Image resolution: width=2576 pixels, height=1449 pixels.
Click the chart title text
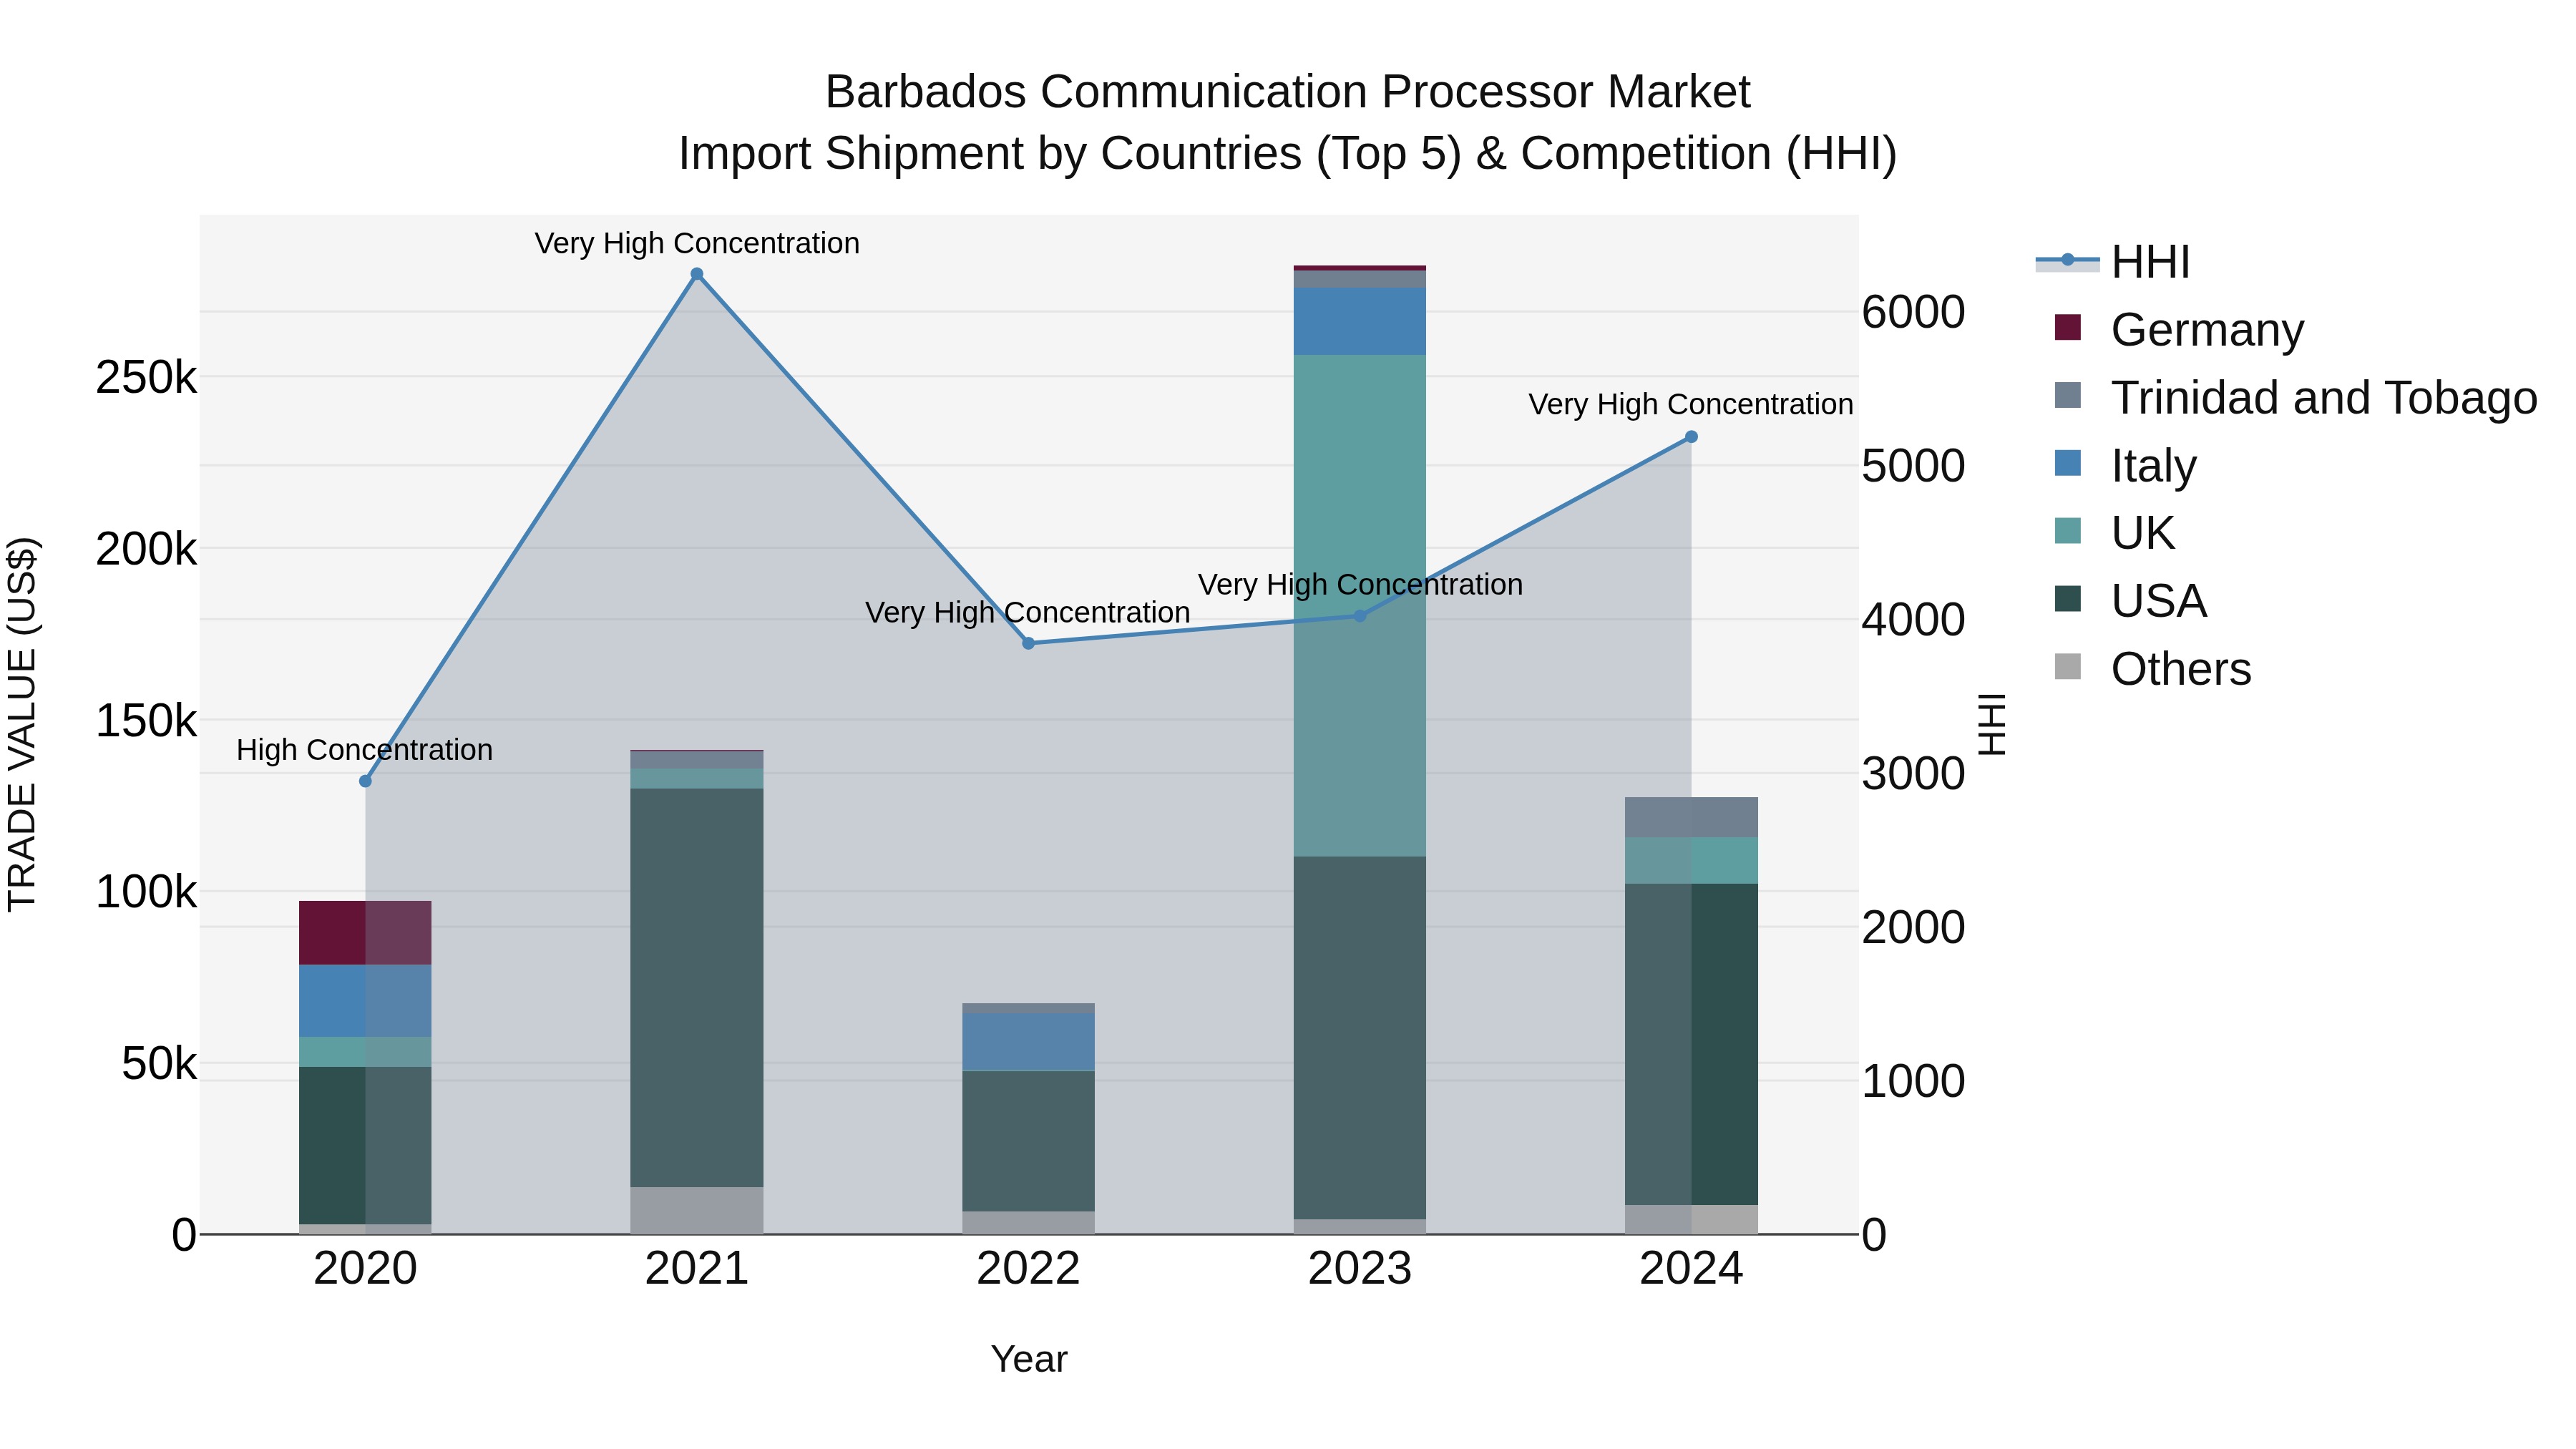coord(1288,122)
